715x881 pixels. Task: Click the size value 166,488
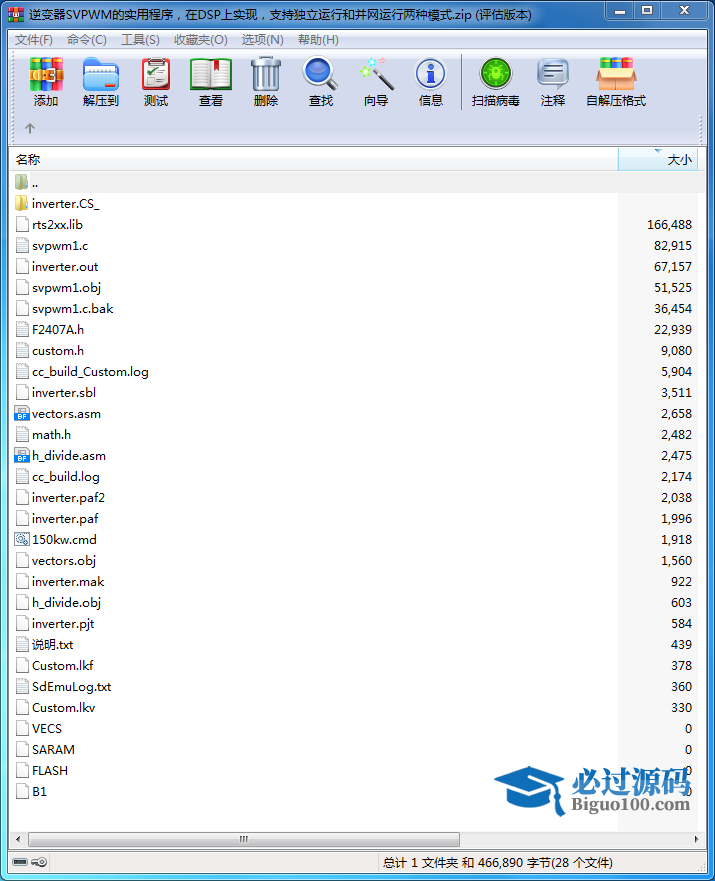pyautogui.click(x=670, y=224)
